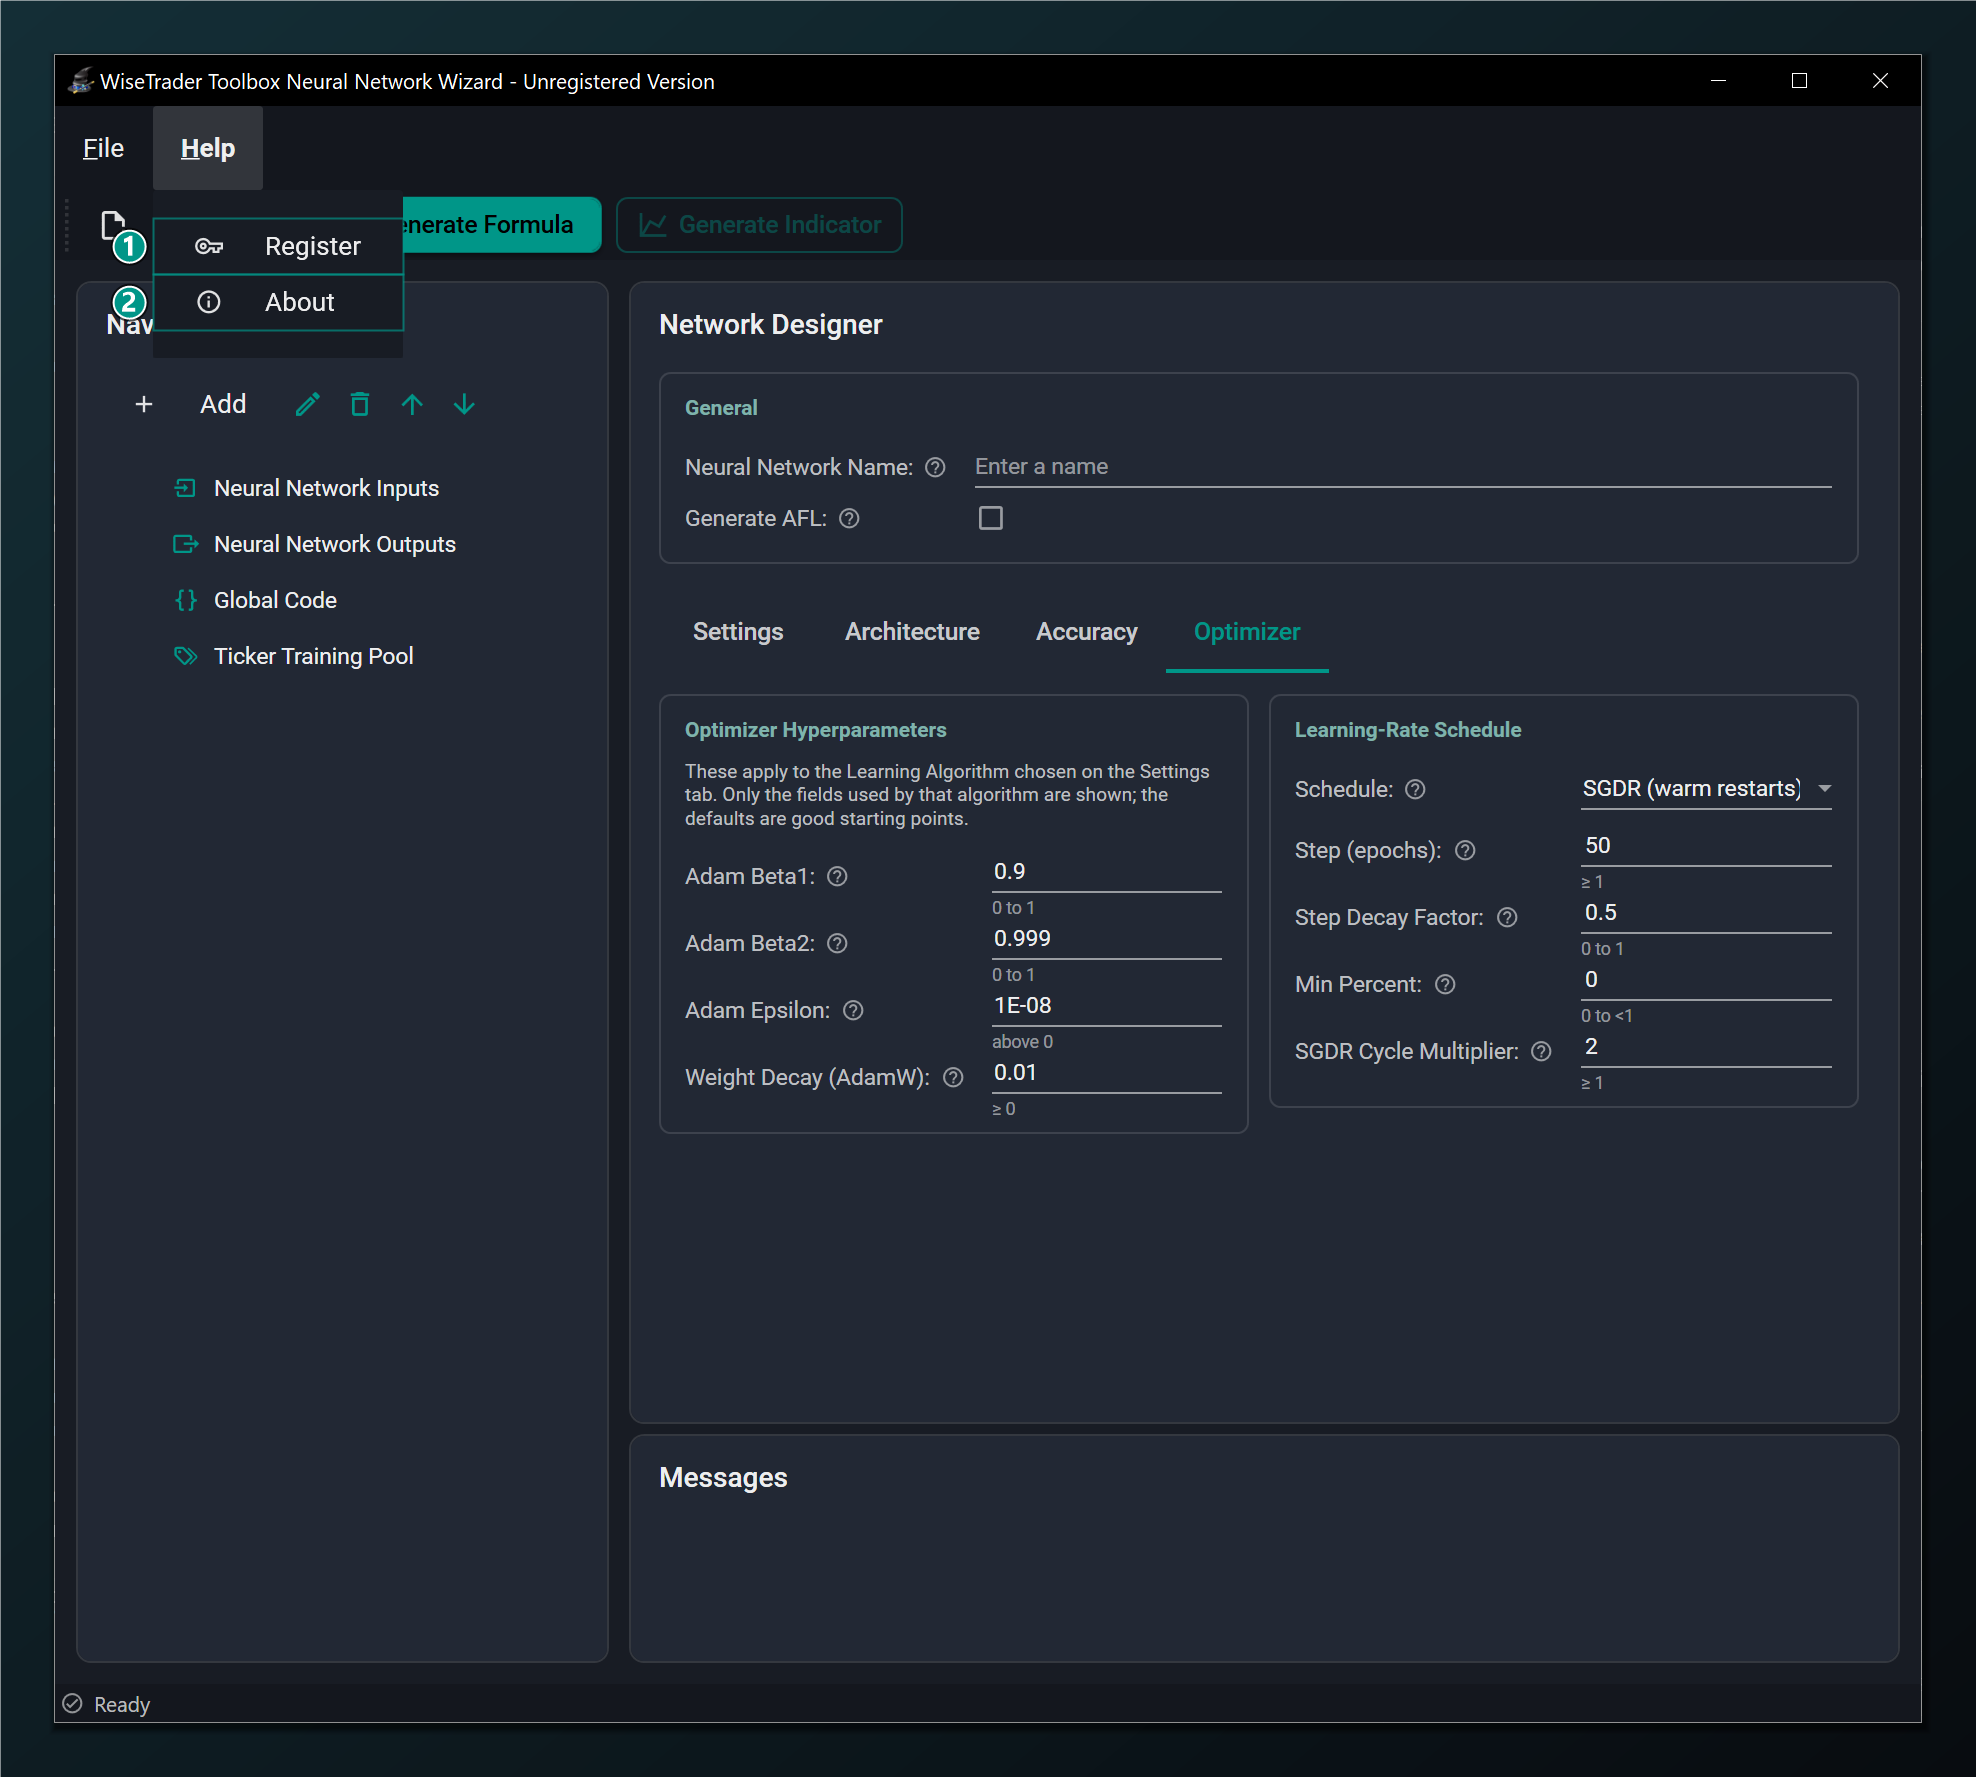Click help icon next to Adam Epsilon
1976x1777 pixels.
point(853,1010)
